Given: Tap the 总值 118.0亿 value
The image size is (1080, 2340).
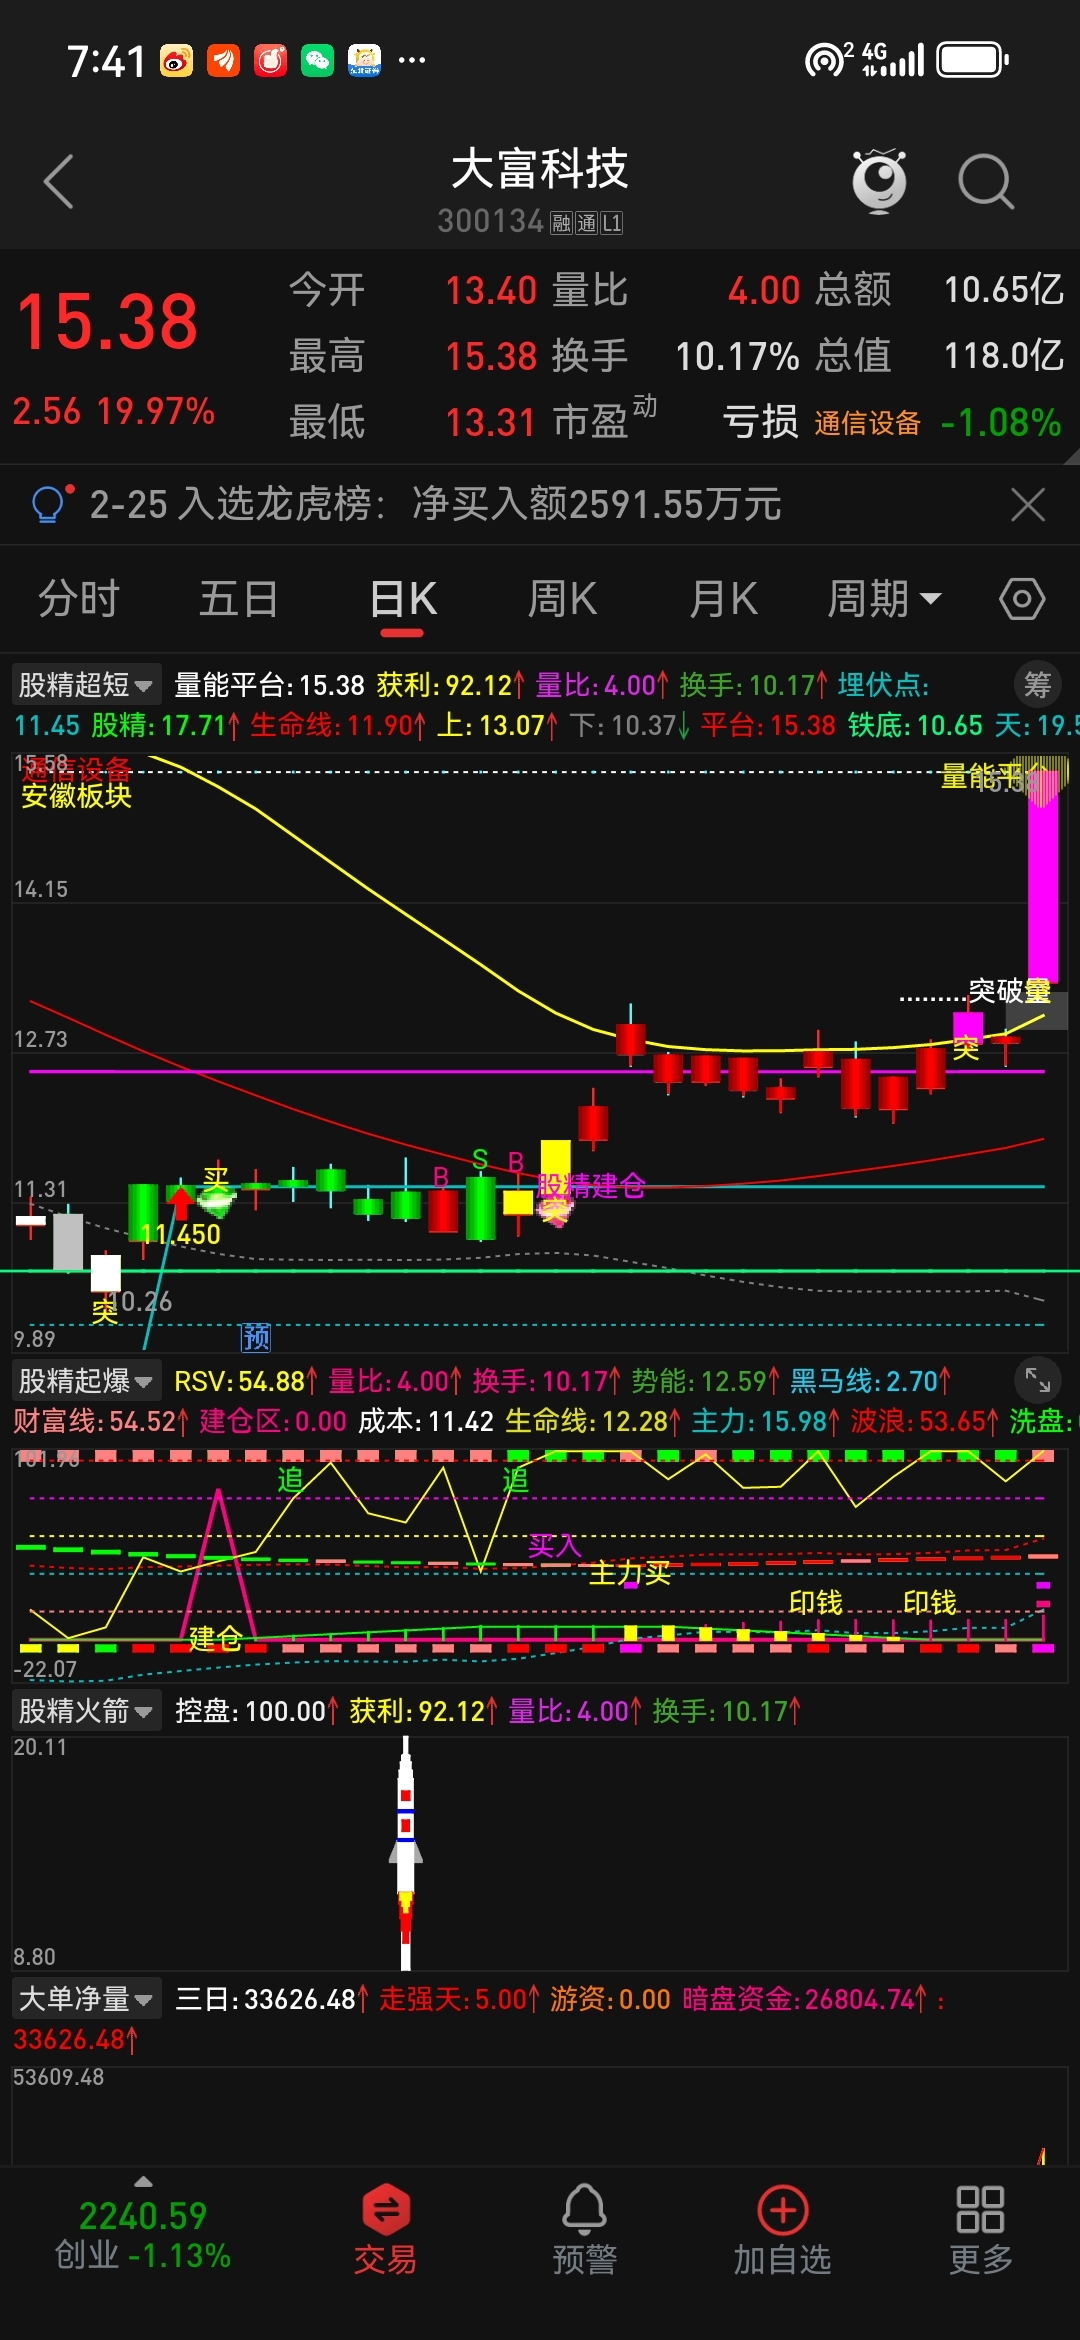Looking at the screenshot, I should (x=1003, y=355).
